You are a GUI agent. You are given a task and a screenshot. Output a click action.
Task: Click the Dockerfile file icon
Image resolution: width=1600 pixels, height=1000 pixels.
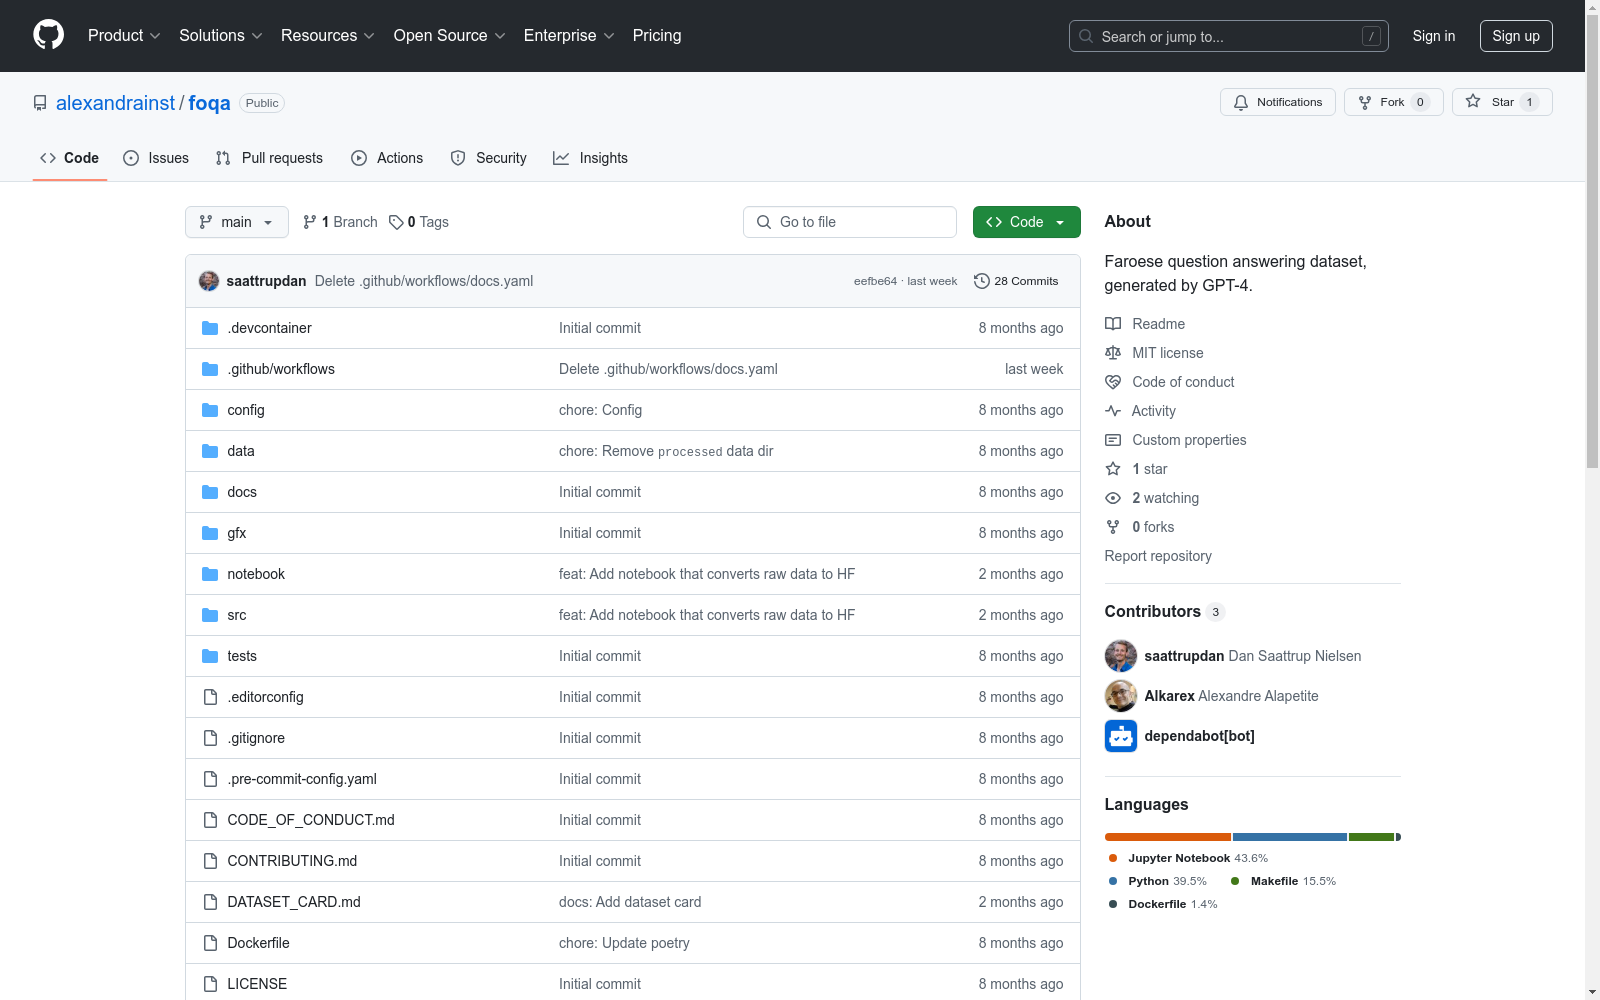(210, 943)
